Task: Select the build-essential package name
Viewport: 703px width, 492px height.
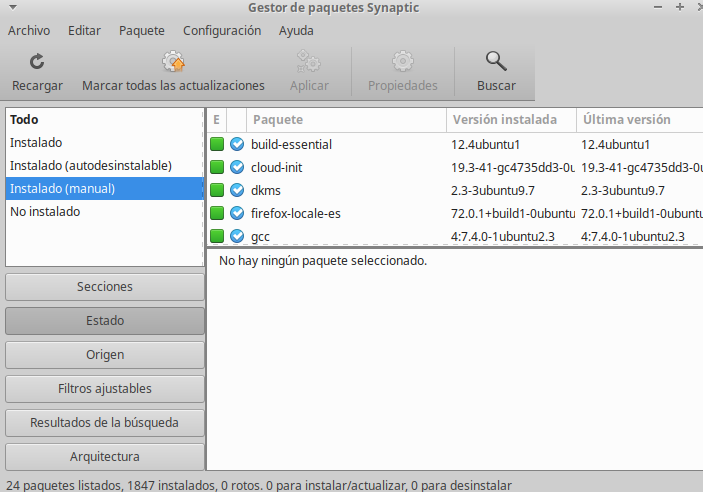Action: tap(291, 144)
